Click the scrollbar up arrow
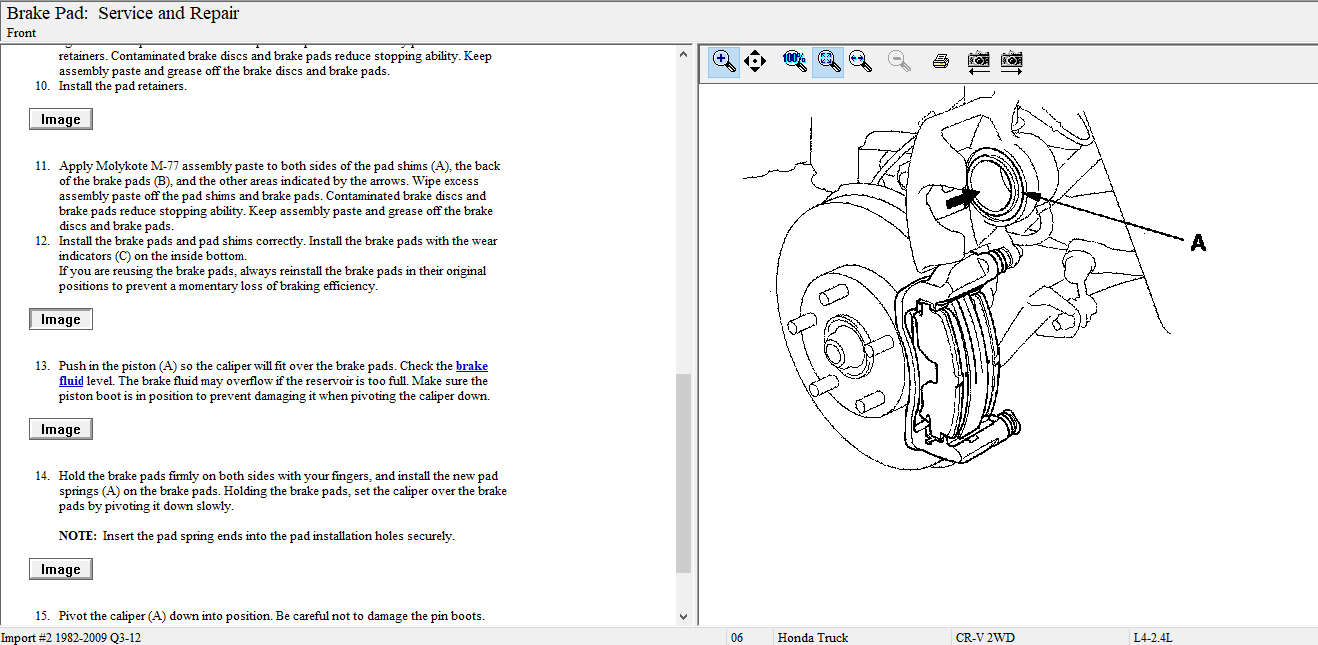 click(x=684, y=53)
